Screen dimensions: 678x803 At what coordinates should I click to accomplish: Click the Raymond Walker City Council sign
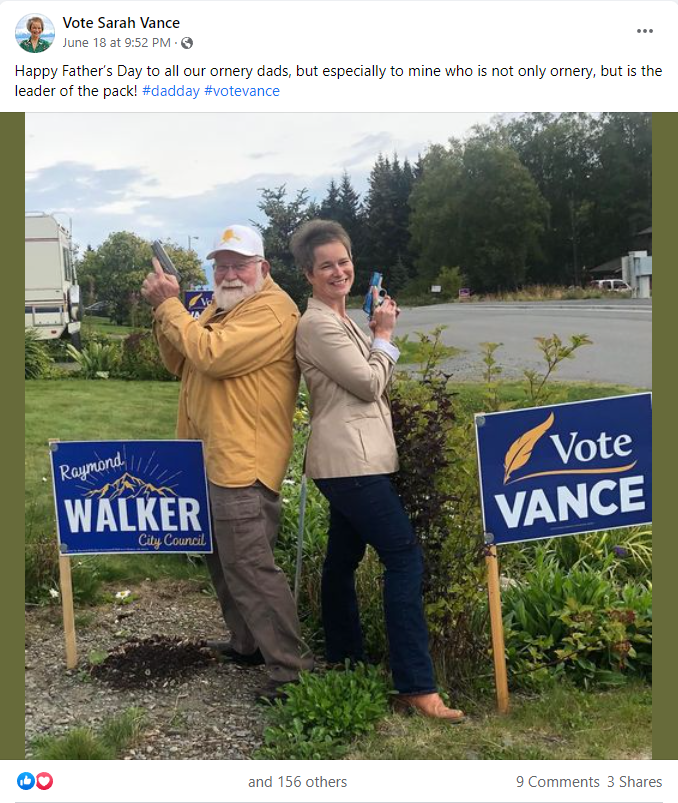click(x=131, y=497)
